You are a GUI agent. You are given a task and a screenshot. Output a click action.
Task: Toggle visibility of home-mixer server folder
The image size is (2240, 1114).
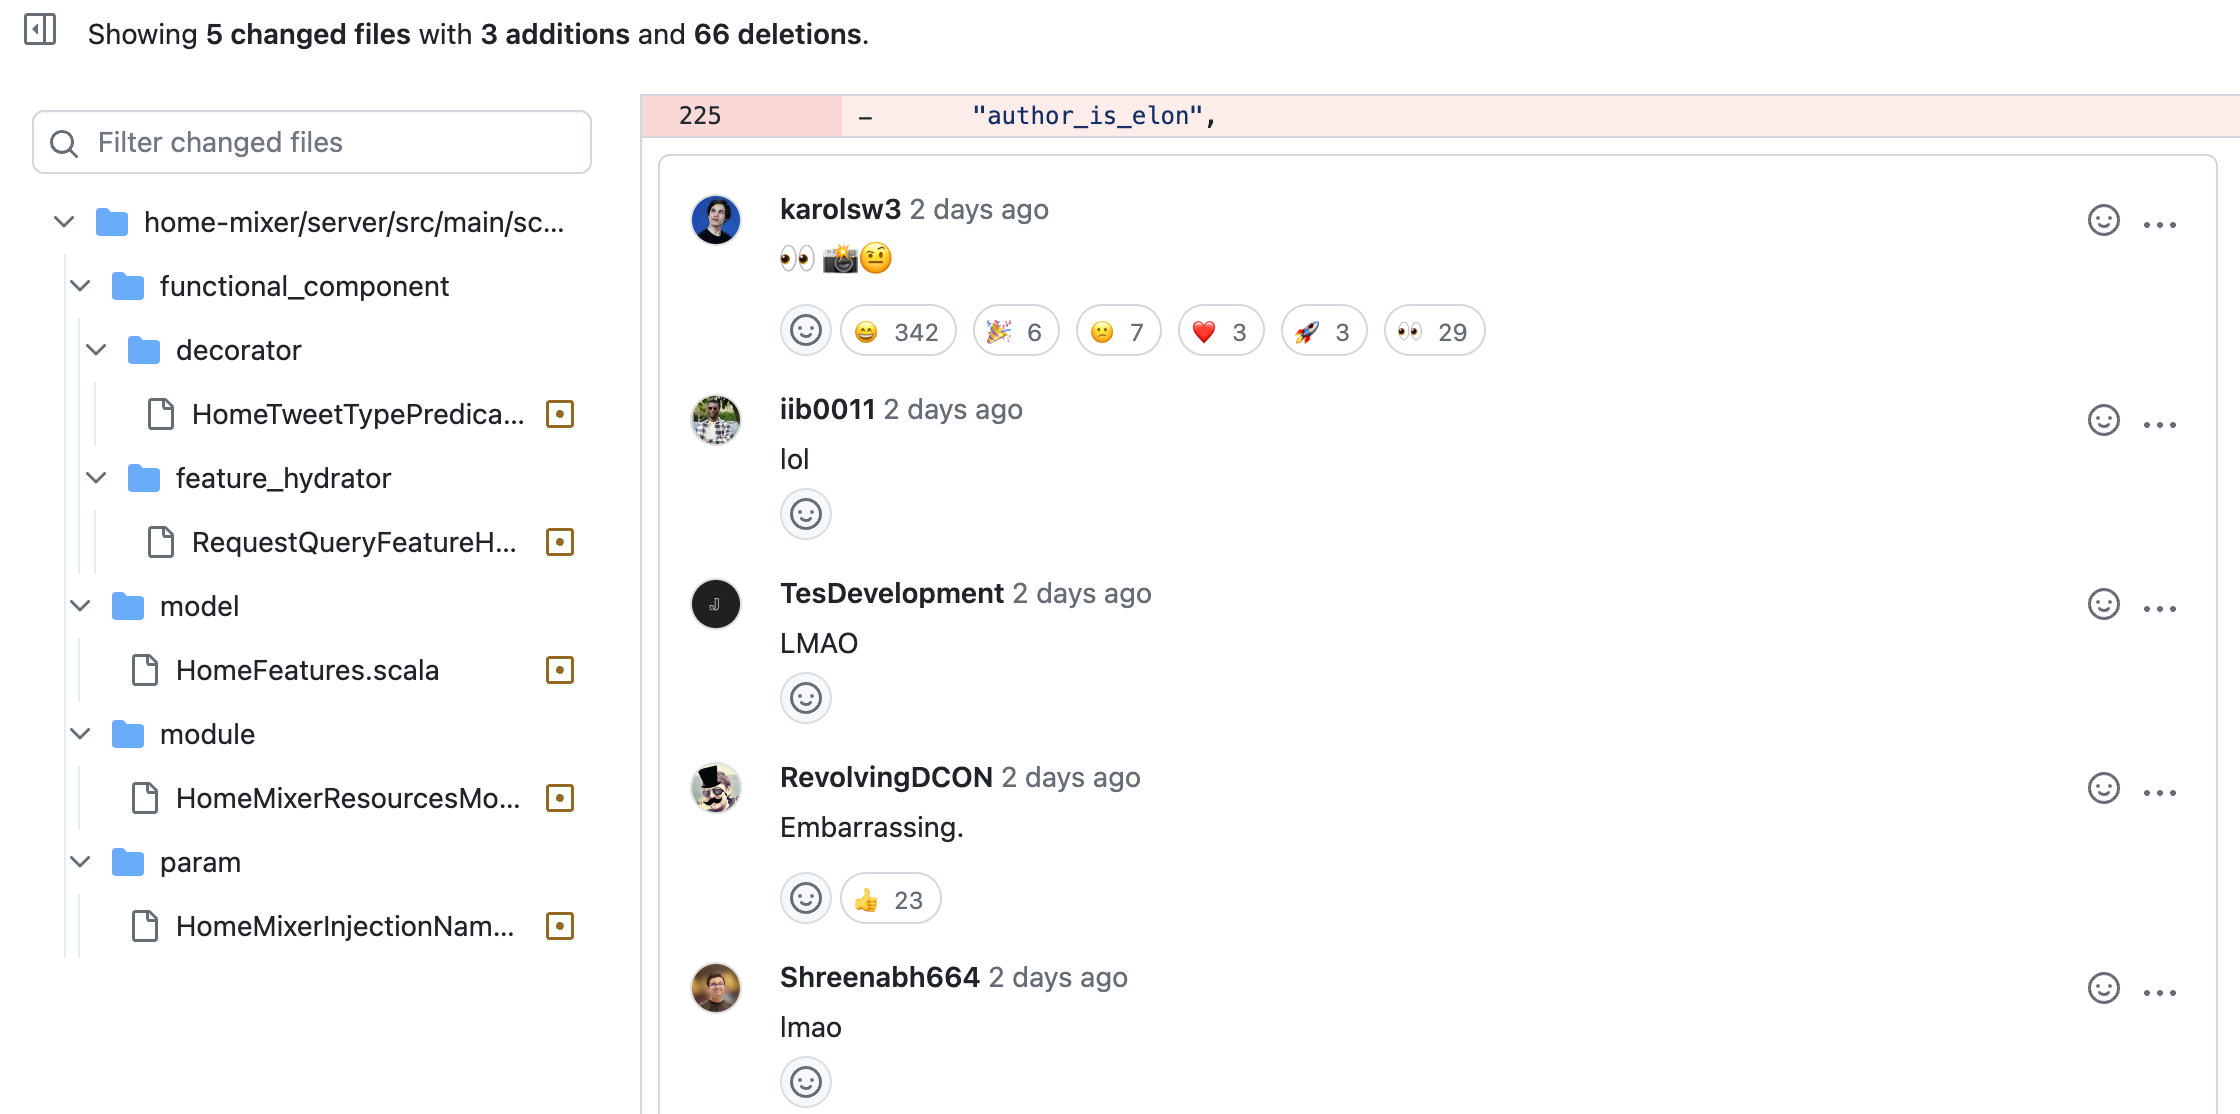pos(64,221)
